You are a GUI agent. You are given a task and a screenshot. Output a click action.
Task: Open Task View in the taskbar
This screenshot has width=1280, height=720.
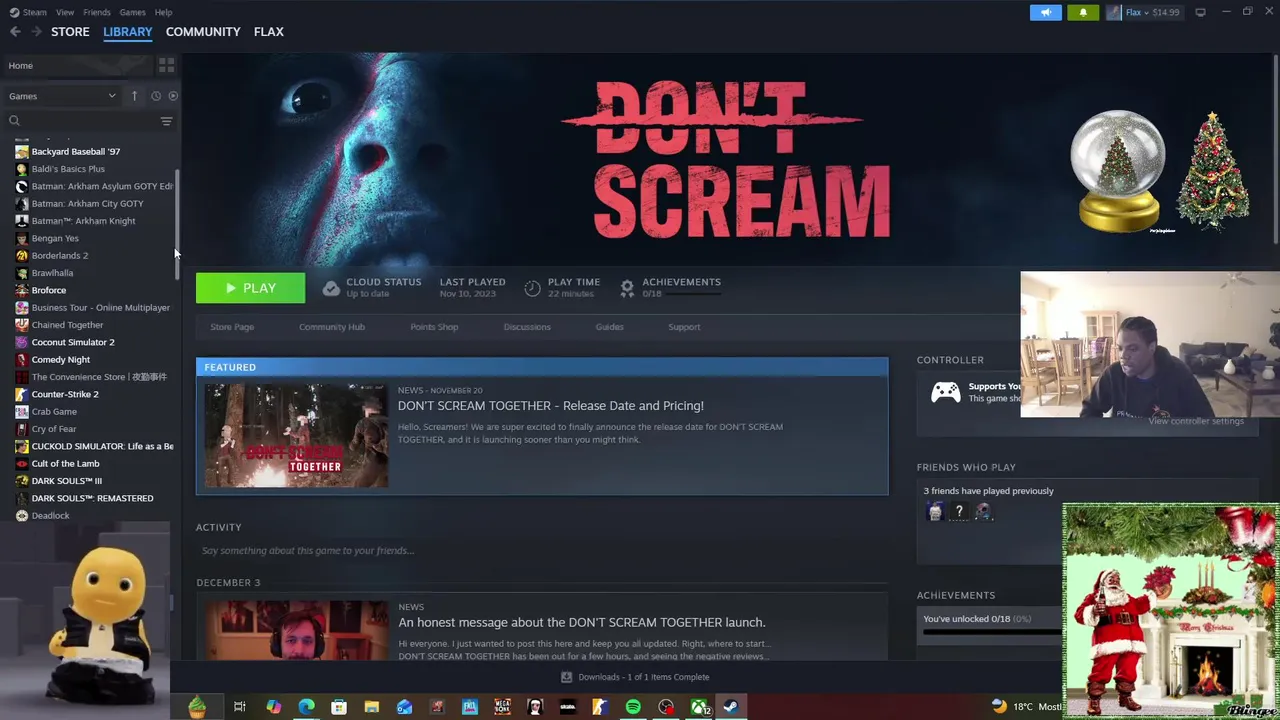coord(240,707)
